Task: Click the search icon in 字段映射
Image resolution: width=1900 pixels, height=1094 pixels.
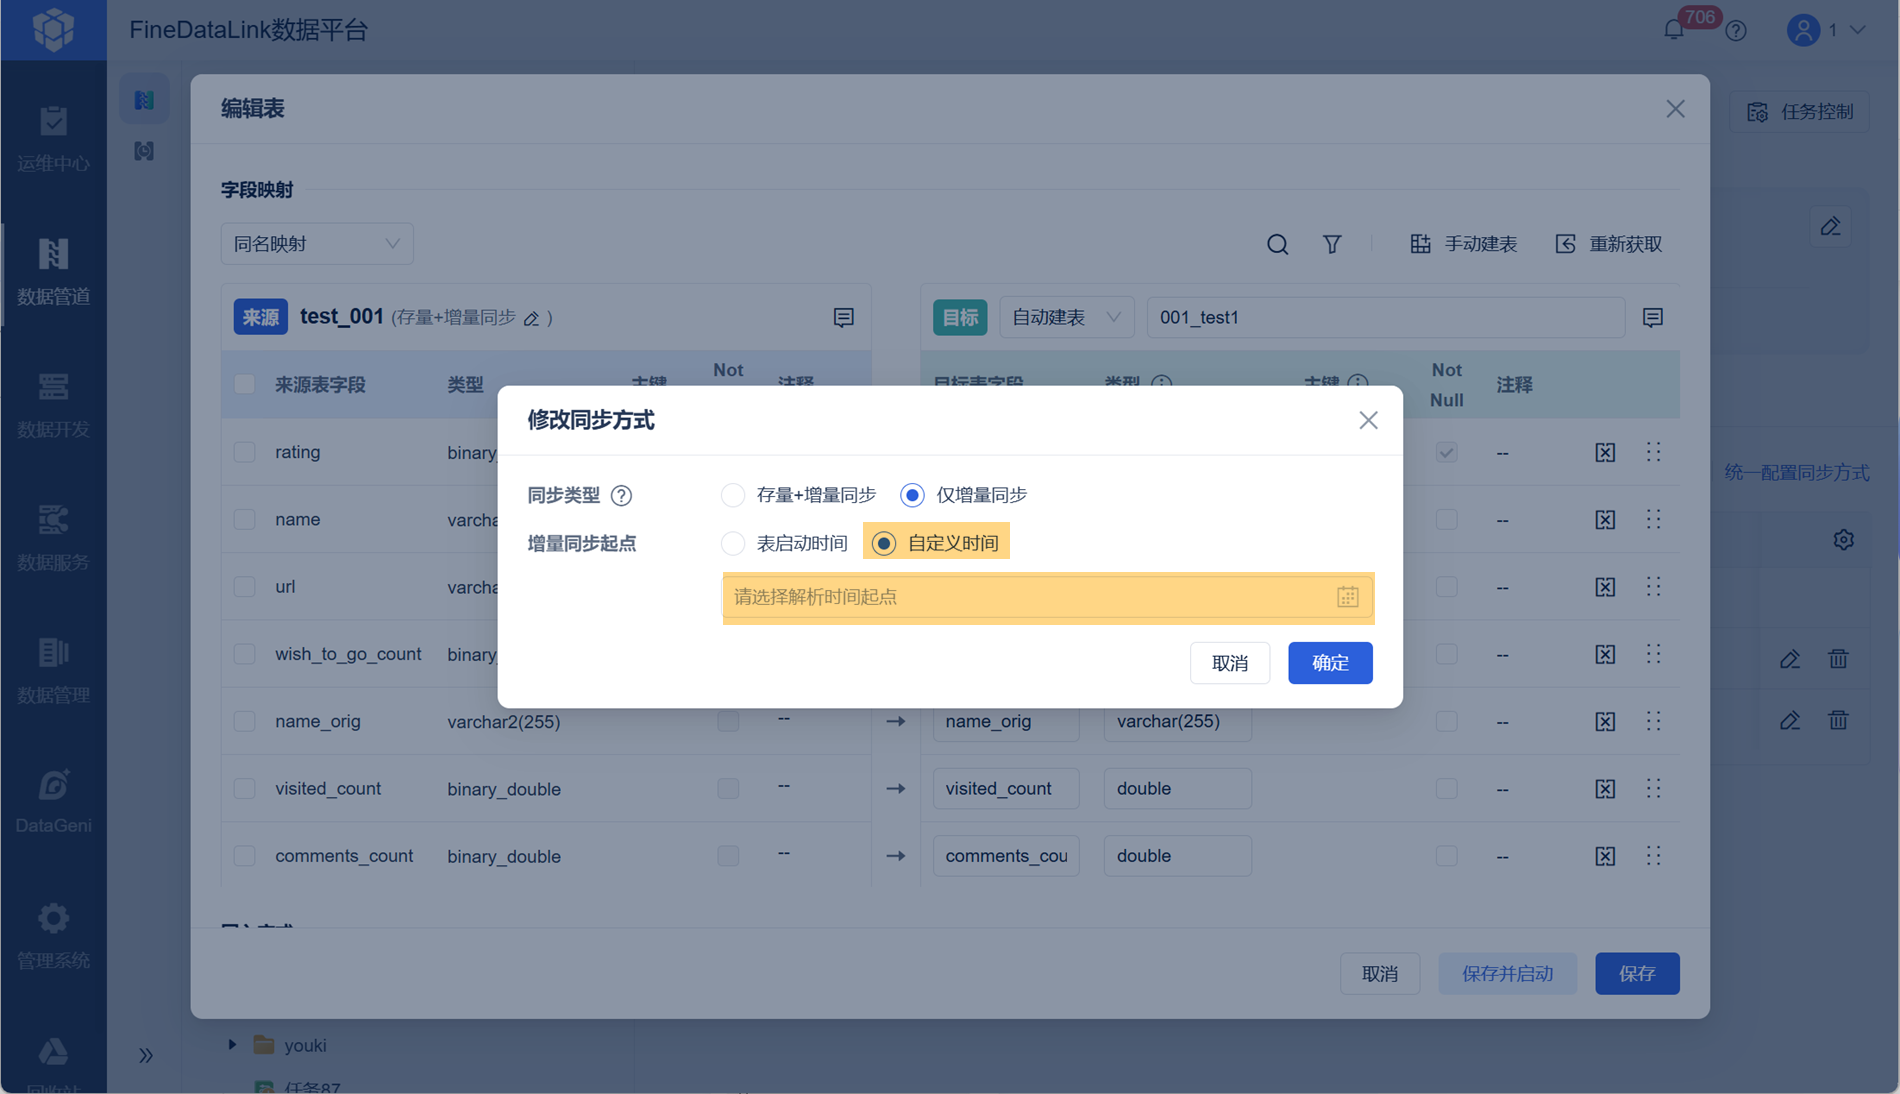Action: [x=1277, y=244]
